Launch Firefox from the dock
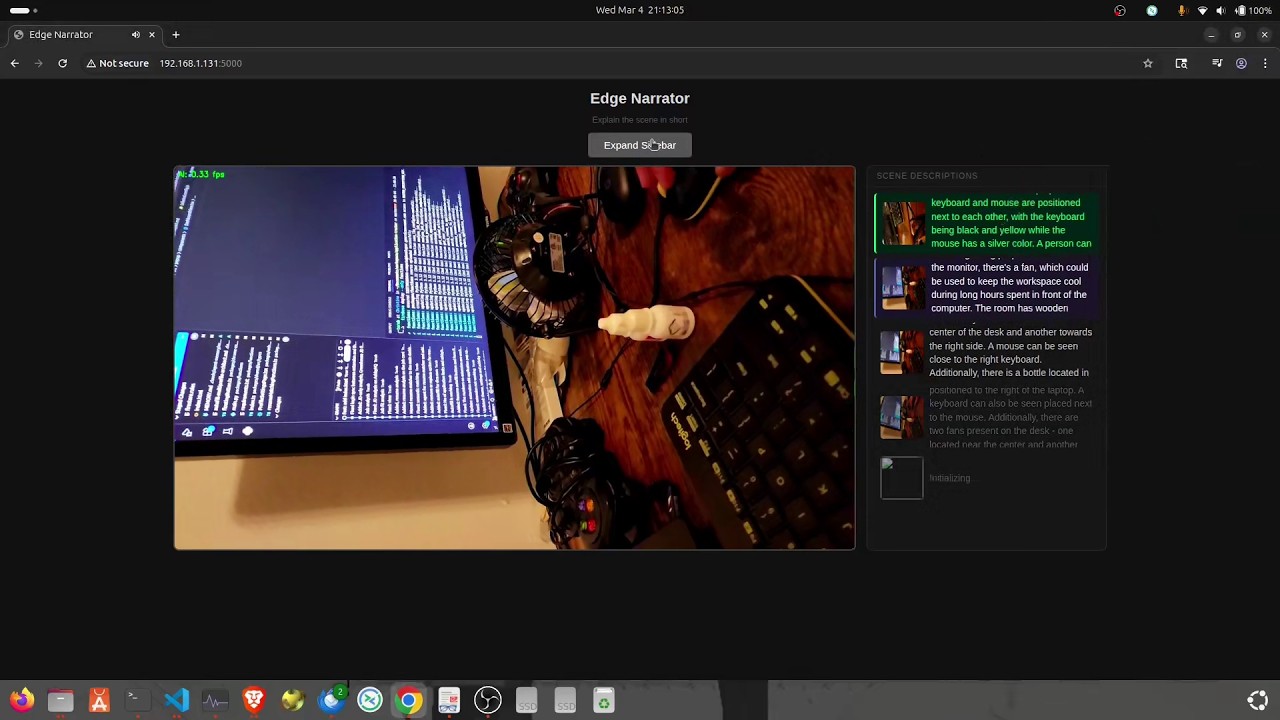 22,701
